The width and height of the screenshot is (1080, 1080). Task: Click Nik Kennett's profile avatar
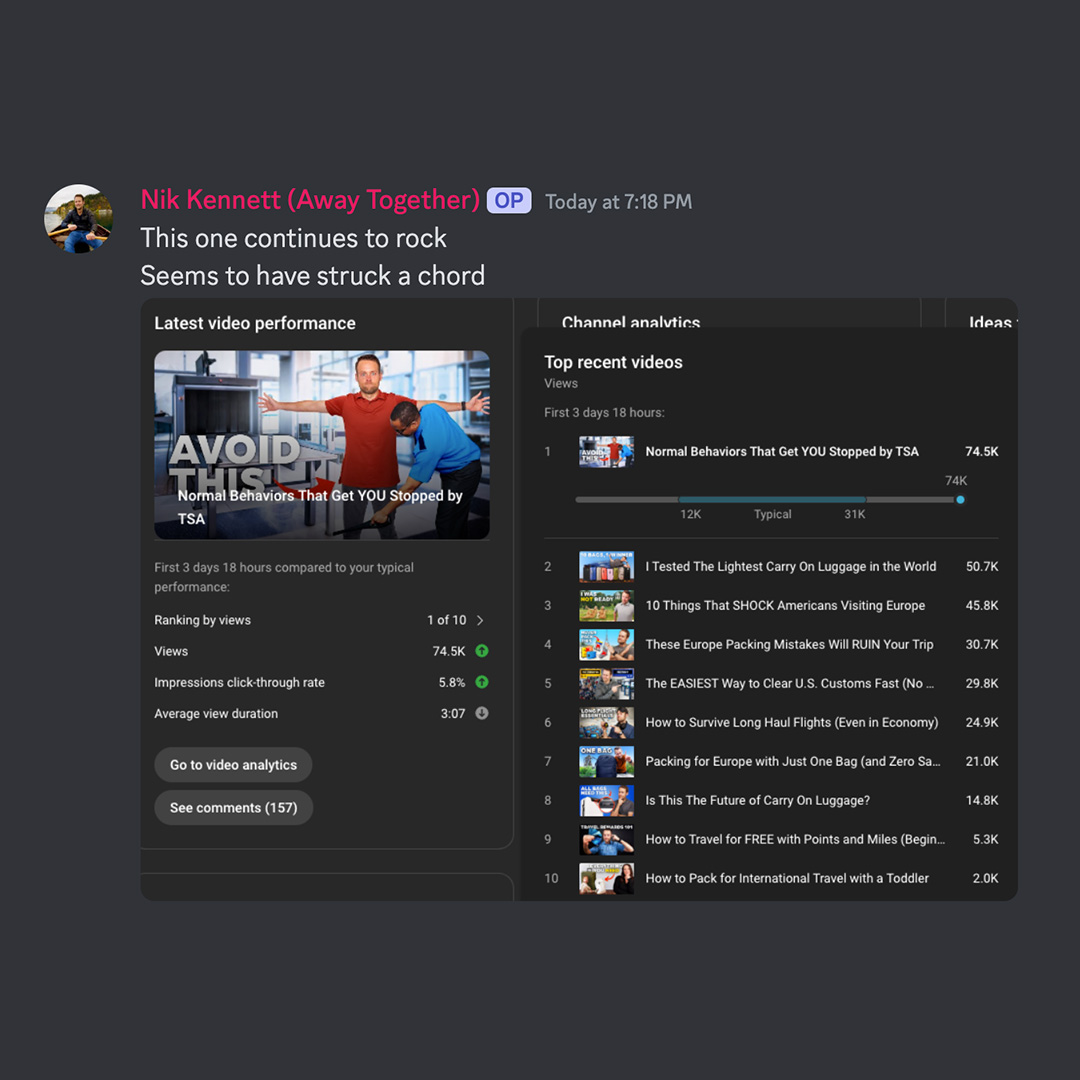[x=79, y=218]
